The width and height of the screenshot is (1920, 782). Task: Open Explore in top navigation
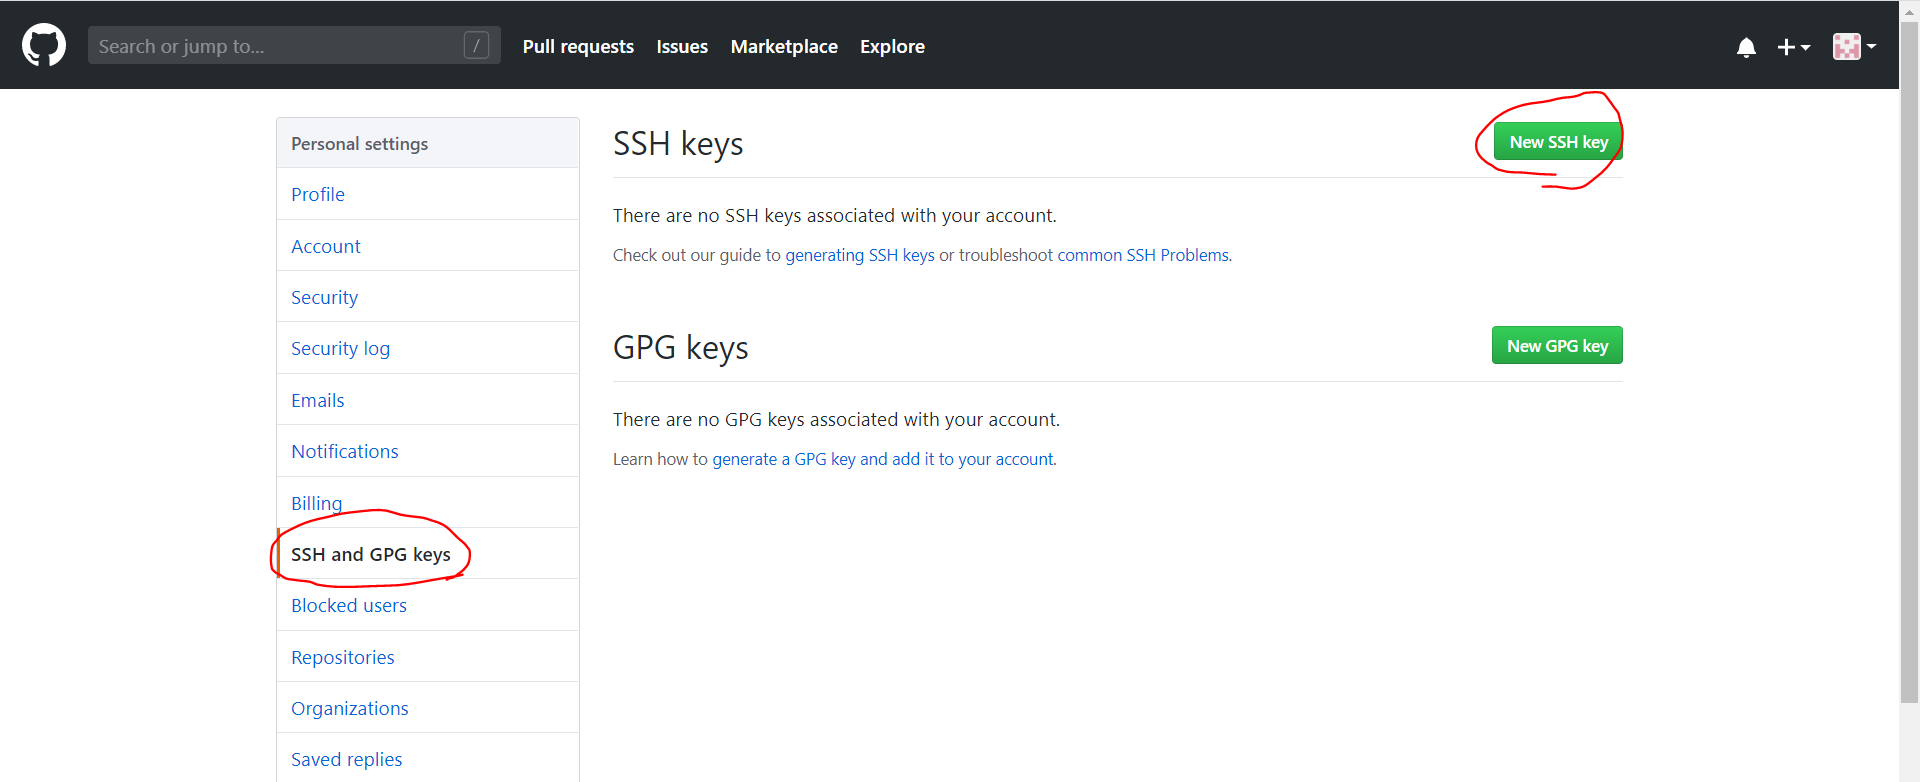[892, 46]
